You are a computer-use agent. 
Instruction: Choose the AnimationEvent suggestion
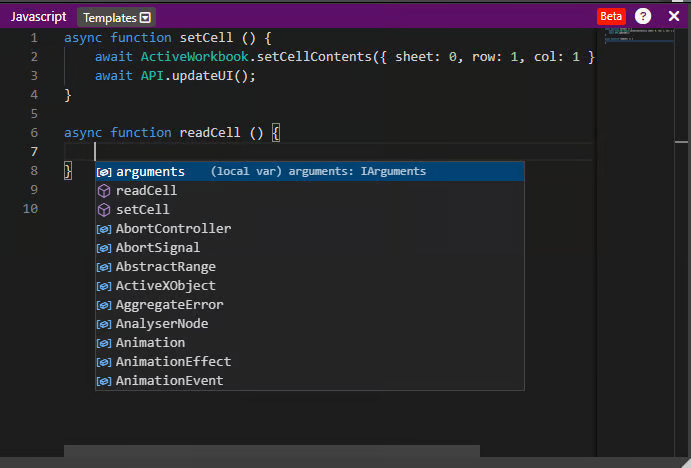169,381
